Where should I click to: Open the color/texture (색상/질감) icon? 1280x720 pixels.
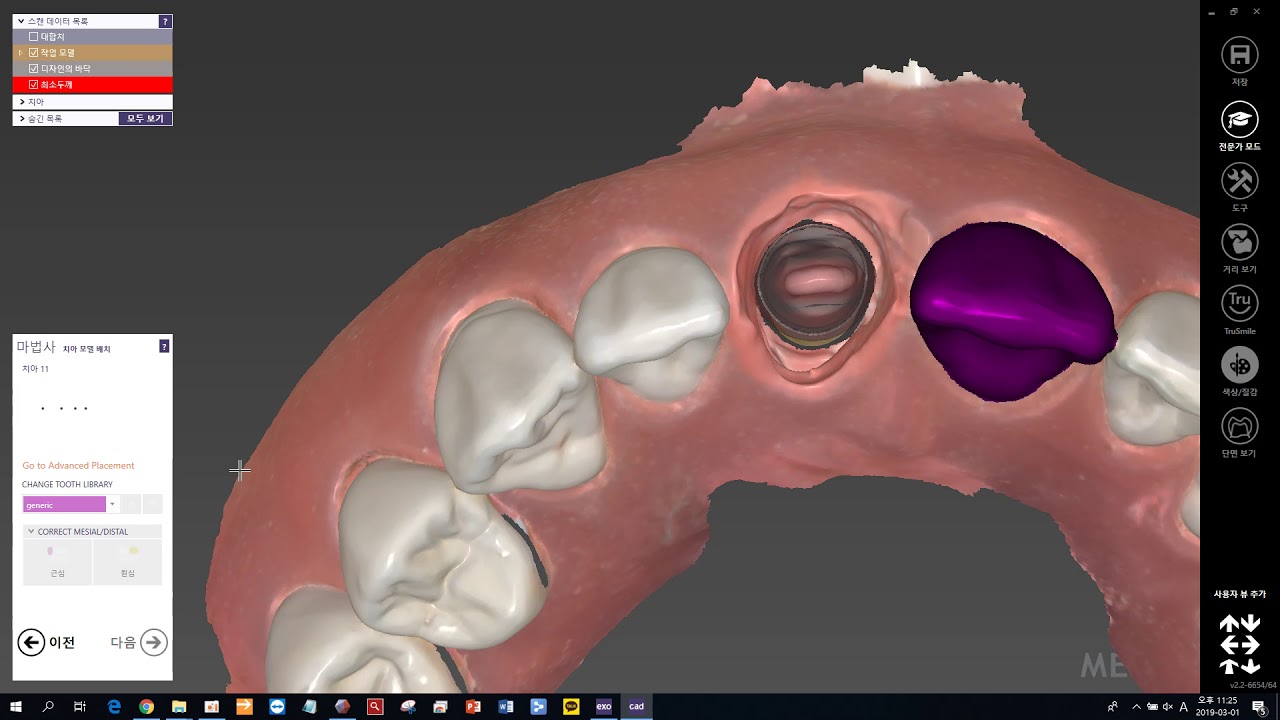(x=1240, y=365)
